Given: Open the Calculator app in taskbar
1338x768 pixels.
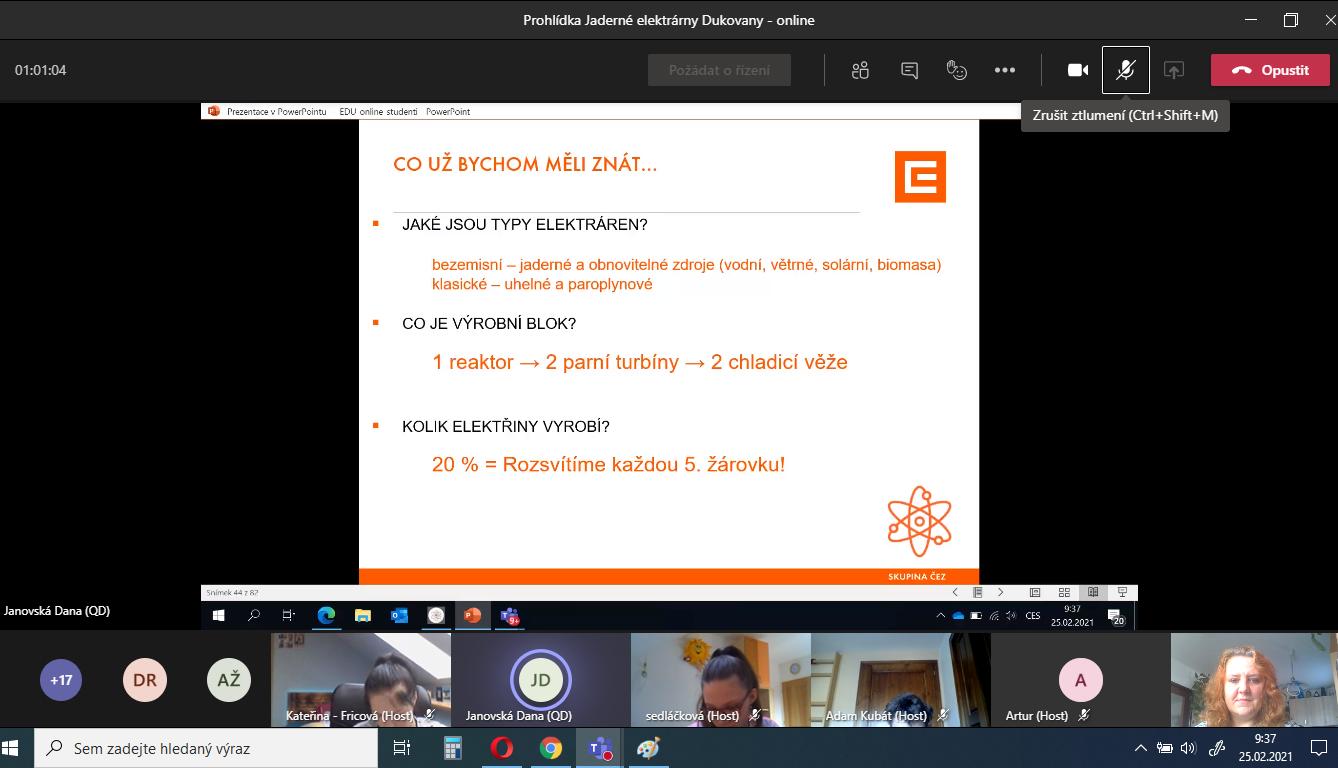Looking at the screenshot, I should [453, 748].
